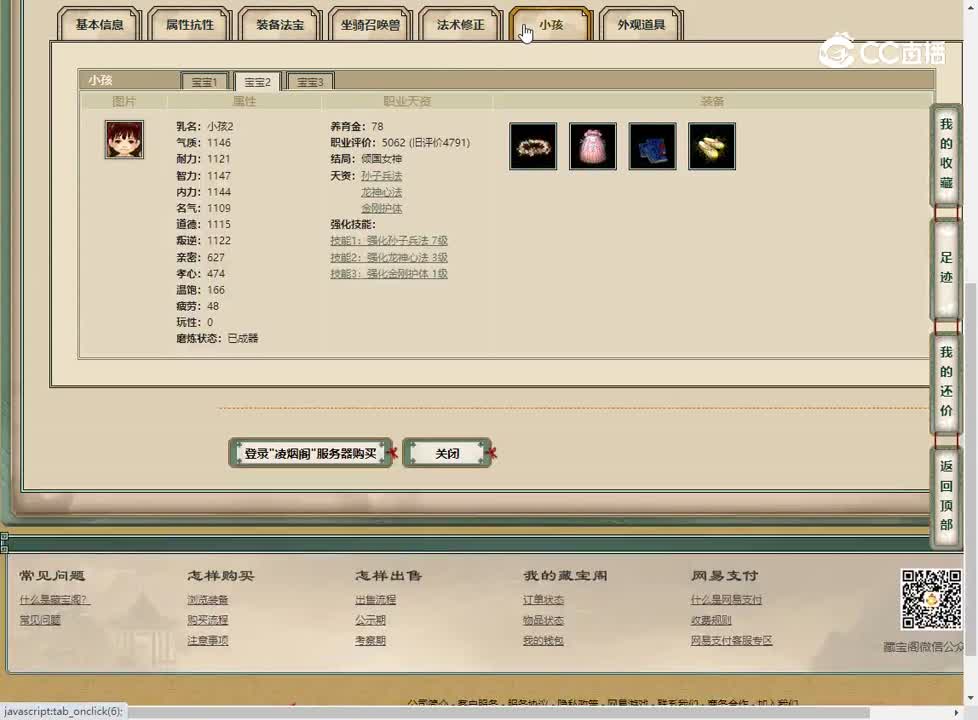Inspect the blue book equipment item
Viewport: 978px width, 720px height.
[652, 146]
